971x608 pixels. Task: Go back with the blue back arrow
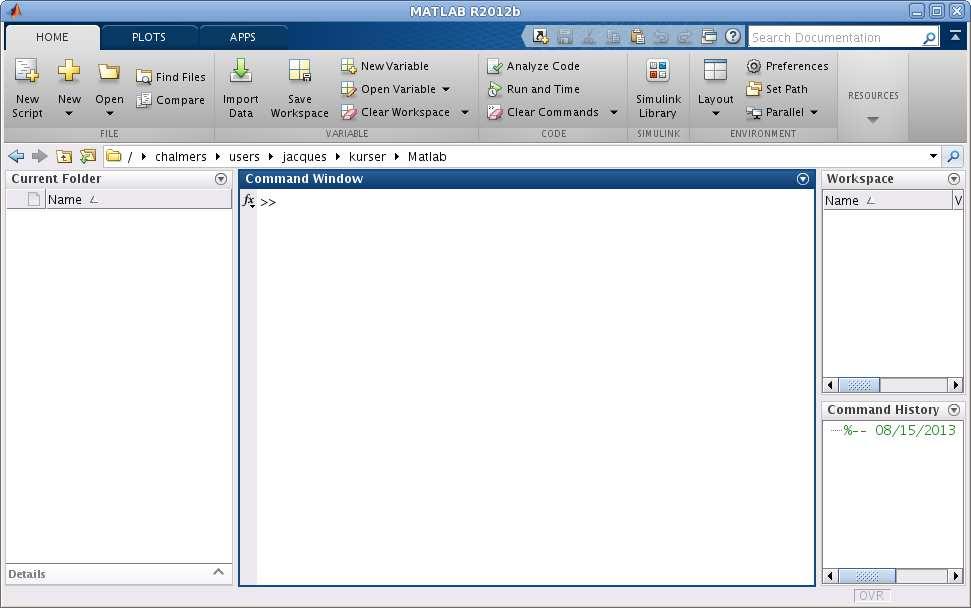pos(16,156)
